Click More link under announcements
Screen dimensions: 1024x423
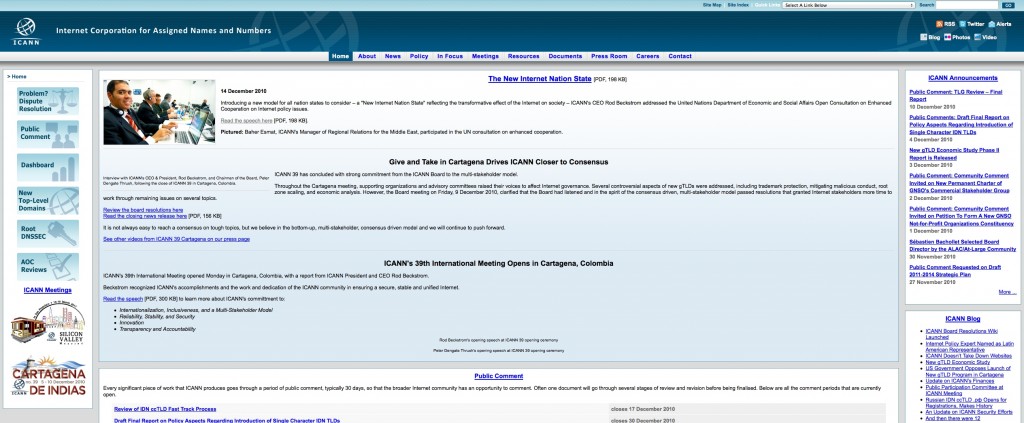coord(1007,292)
